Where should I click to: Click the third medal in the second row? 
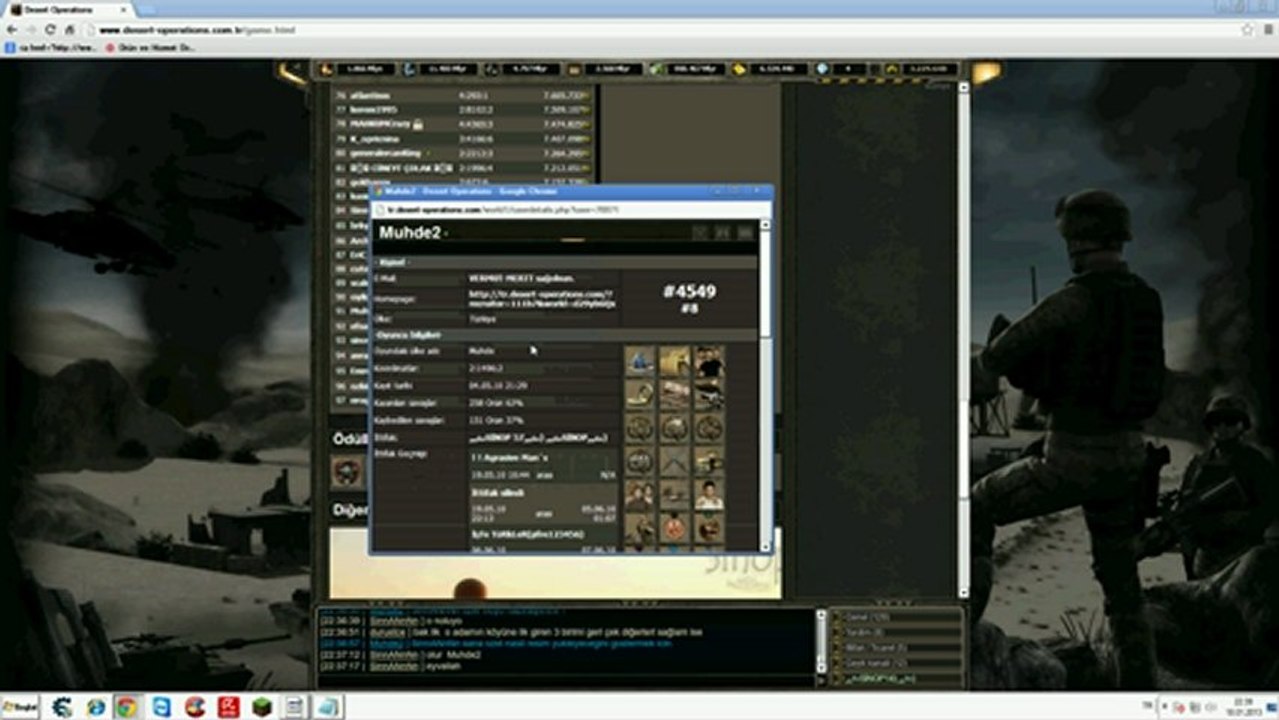click(x=709, y=395)
